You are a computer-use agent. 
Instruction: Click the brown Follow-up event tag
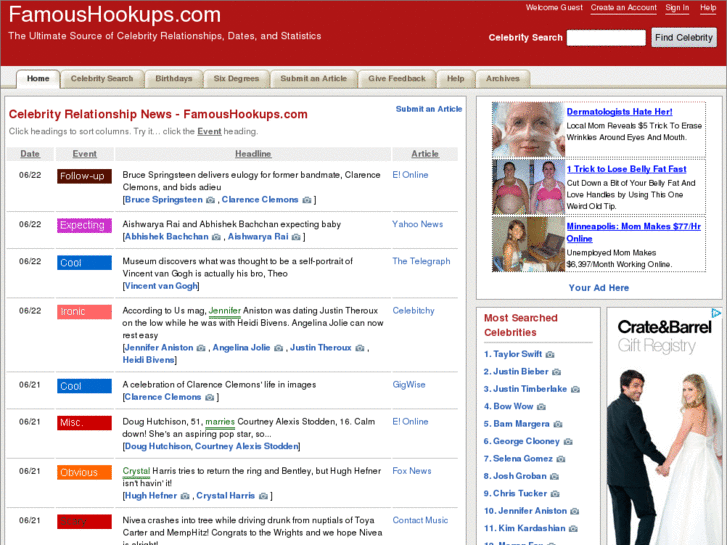[x=84, y=176]
